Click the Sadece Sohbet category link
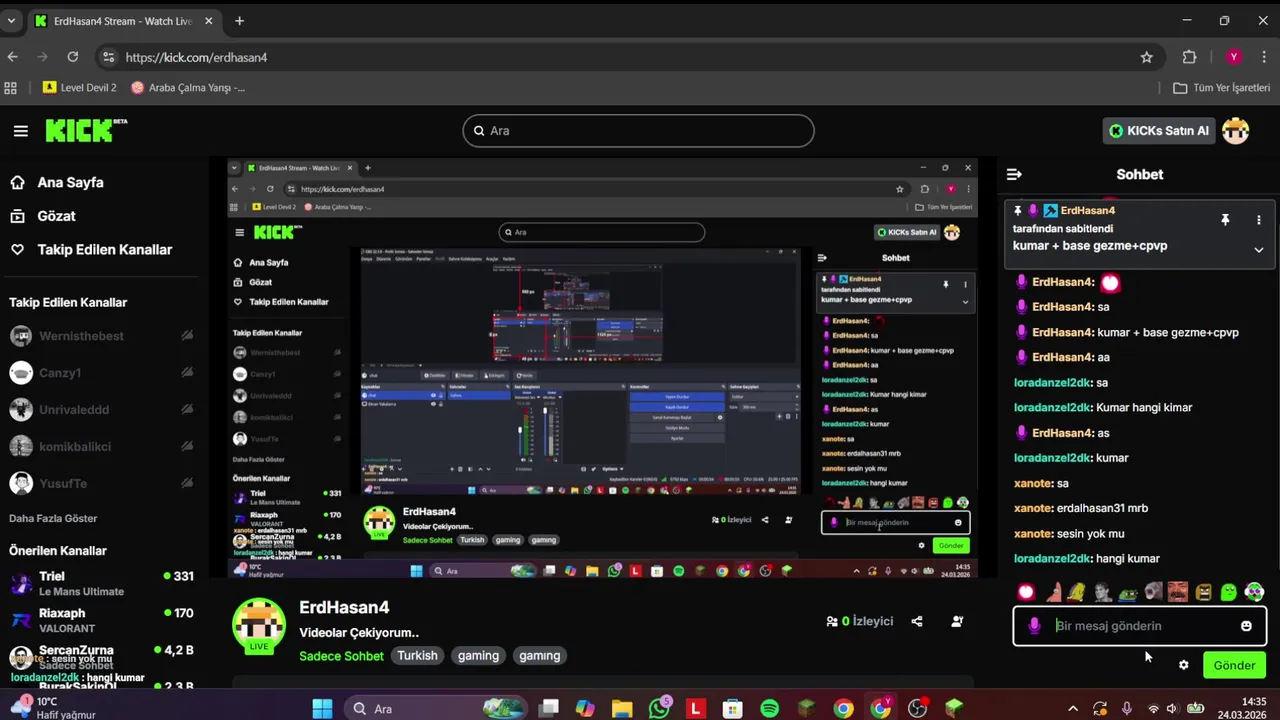1280x720 pixels. (341, 656)
